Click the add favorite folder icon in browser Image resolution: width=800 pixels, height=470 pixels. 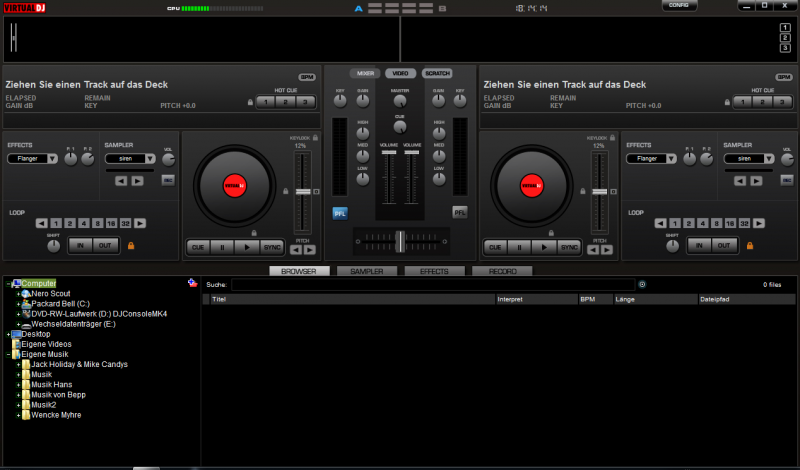[191, 283]
